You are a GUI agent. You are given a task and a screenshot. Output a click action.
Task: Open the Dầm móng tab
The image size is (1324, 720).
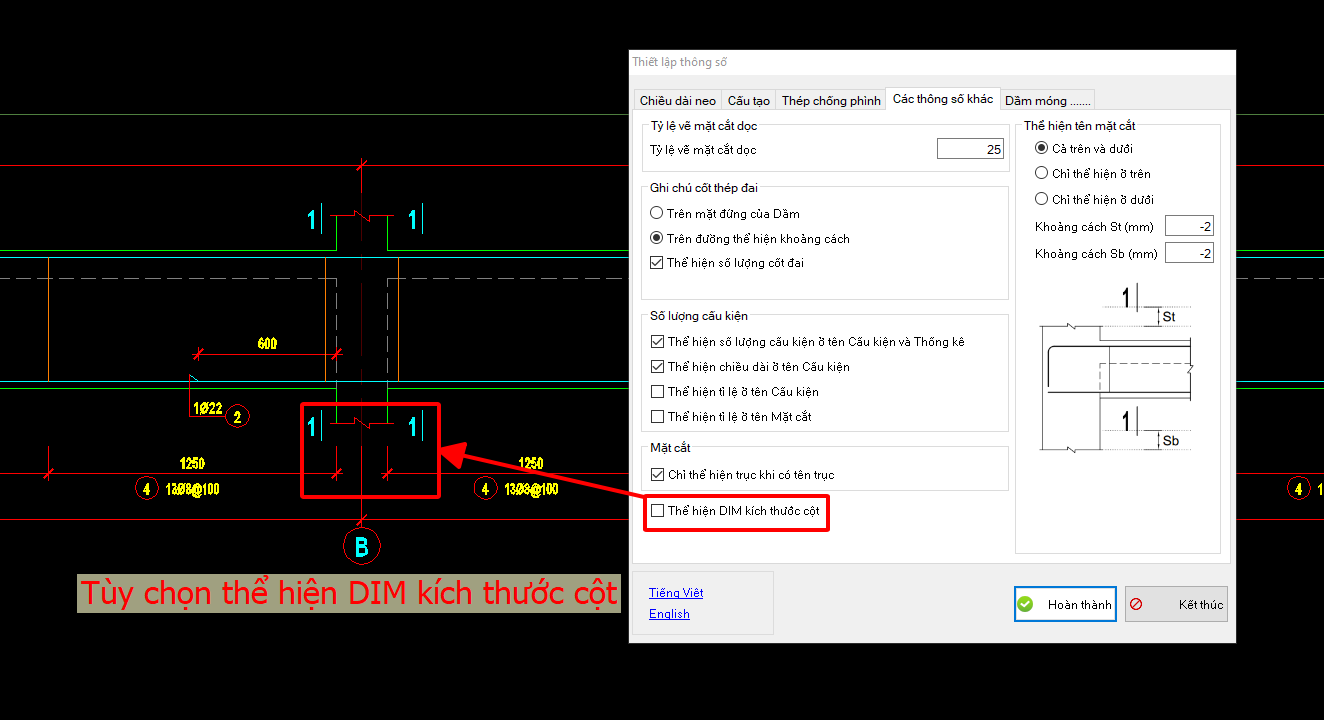pos(1048,100)
